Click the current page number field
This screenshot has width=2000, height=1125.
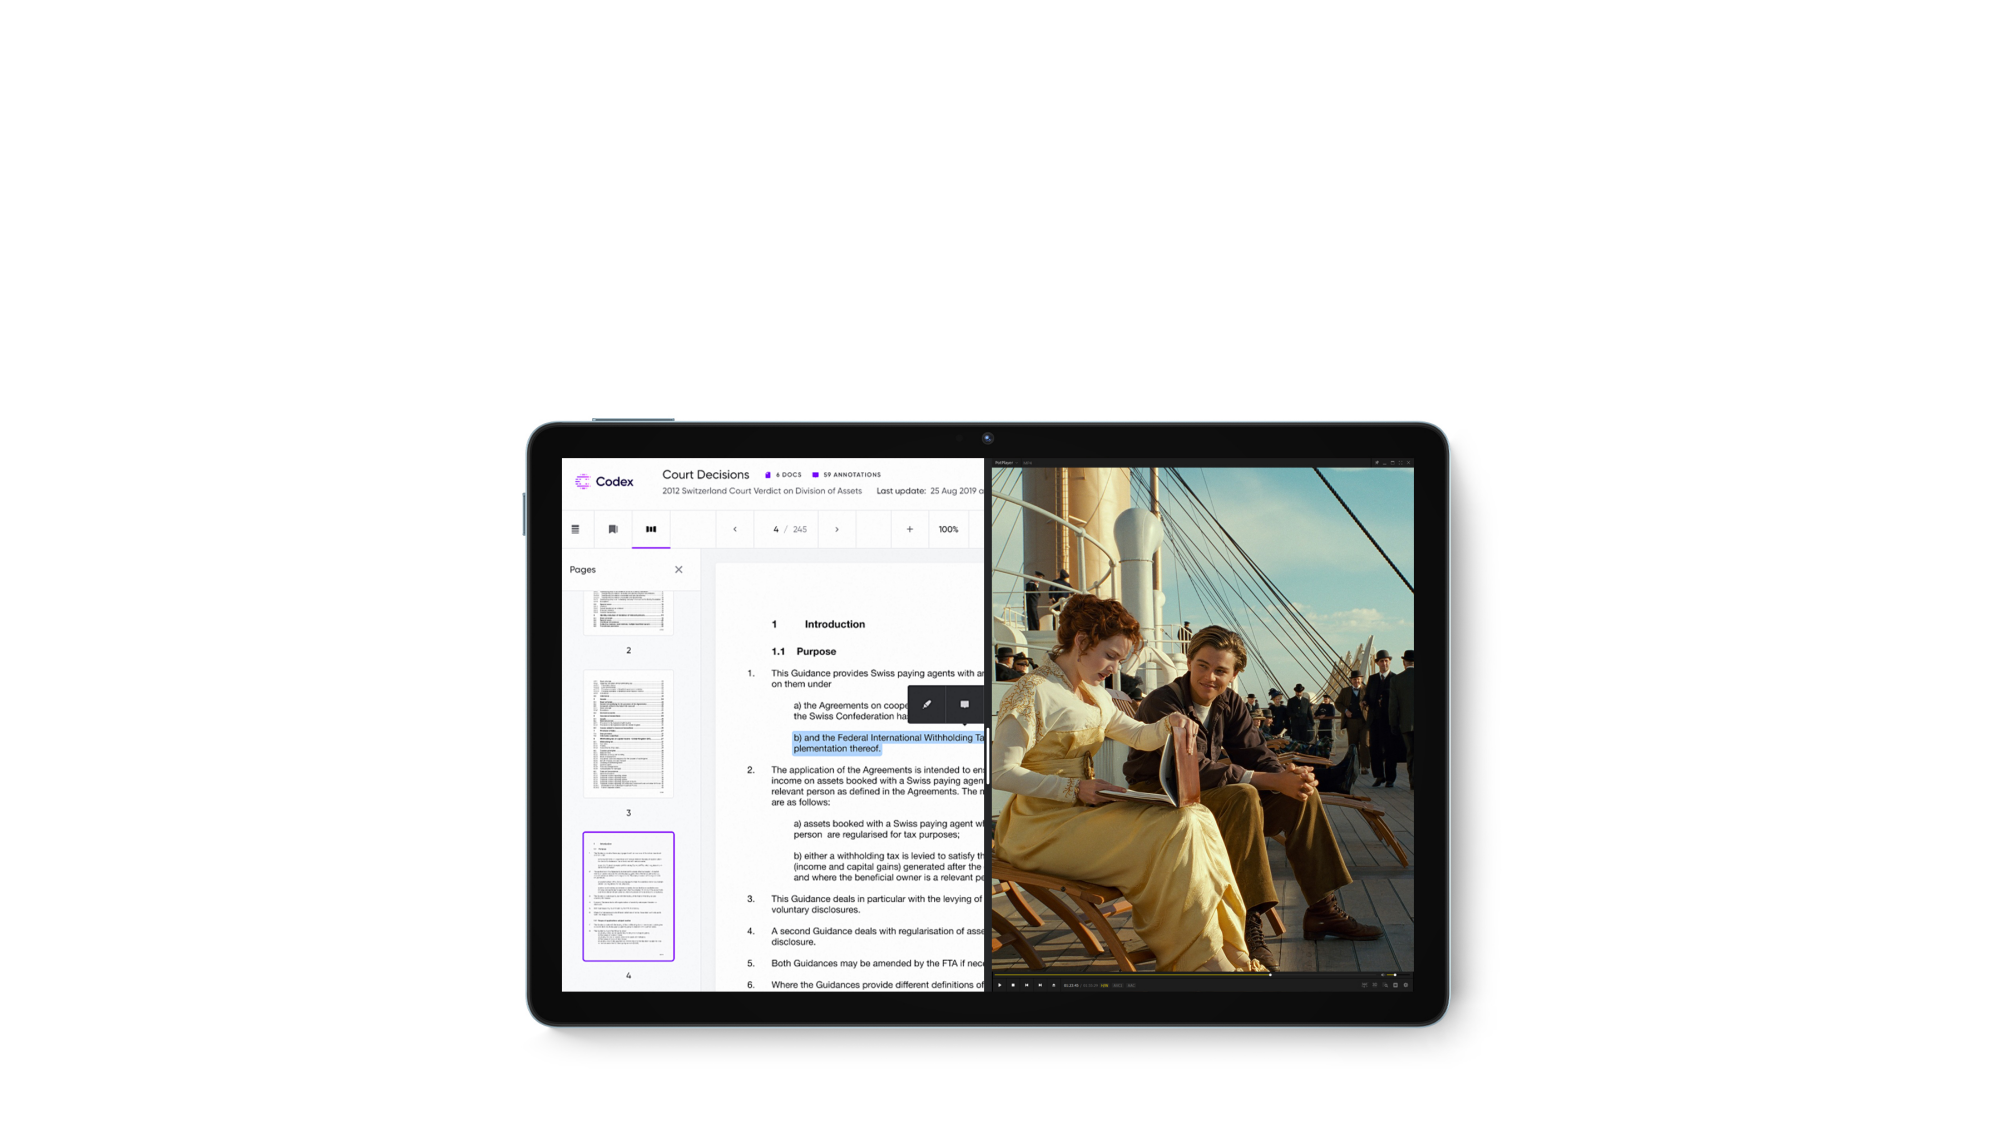pos(776,529)
